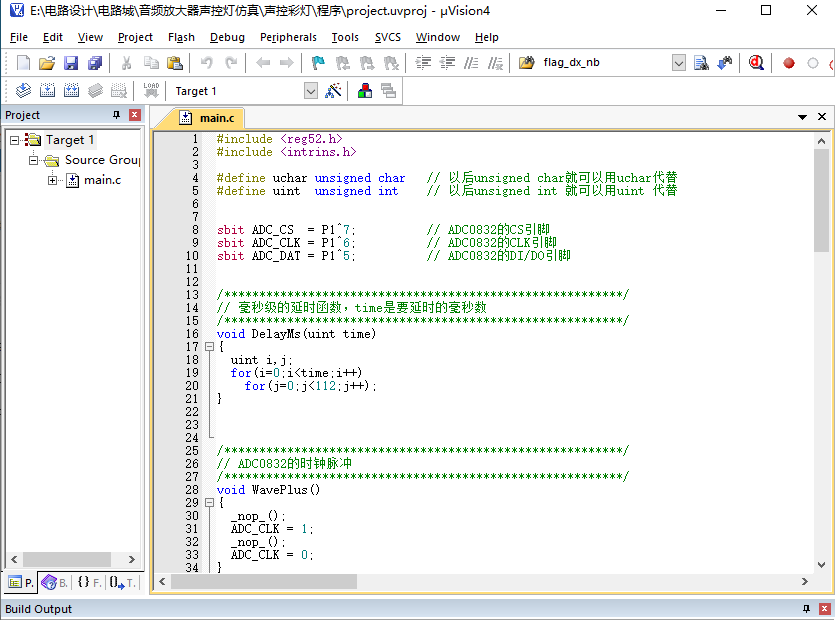Translate the current file
Viewport: 835px width, 620px height.
coord(23,91)
